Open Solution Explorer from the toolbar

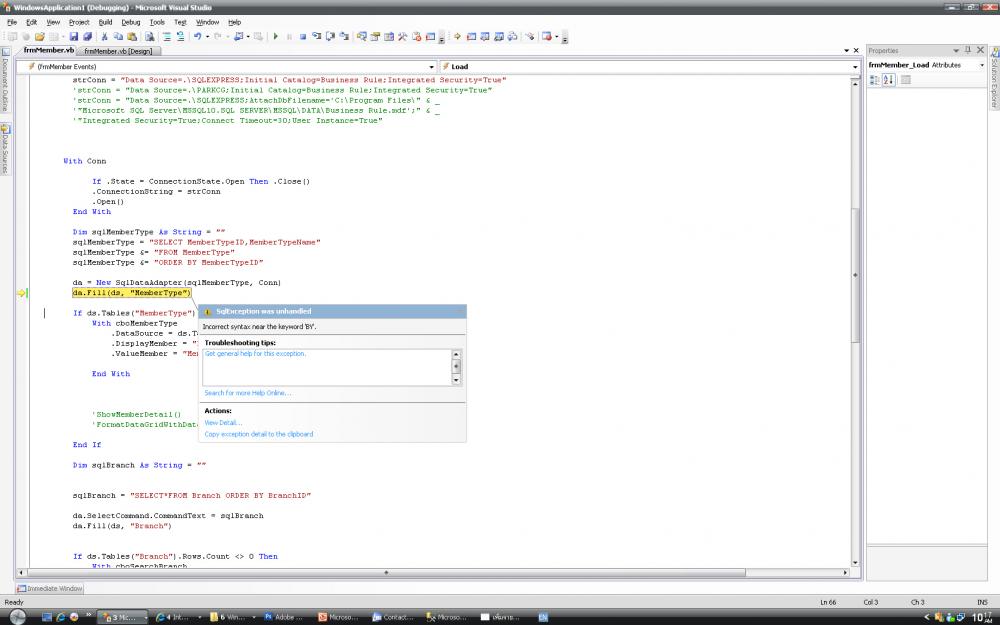362,37
